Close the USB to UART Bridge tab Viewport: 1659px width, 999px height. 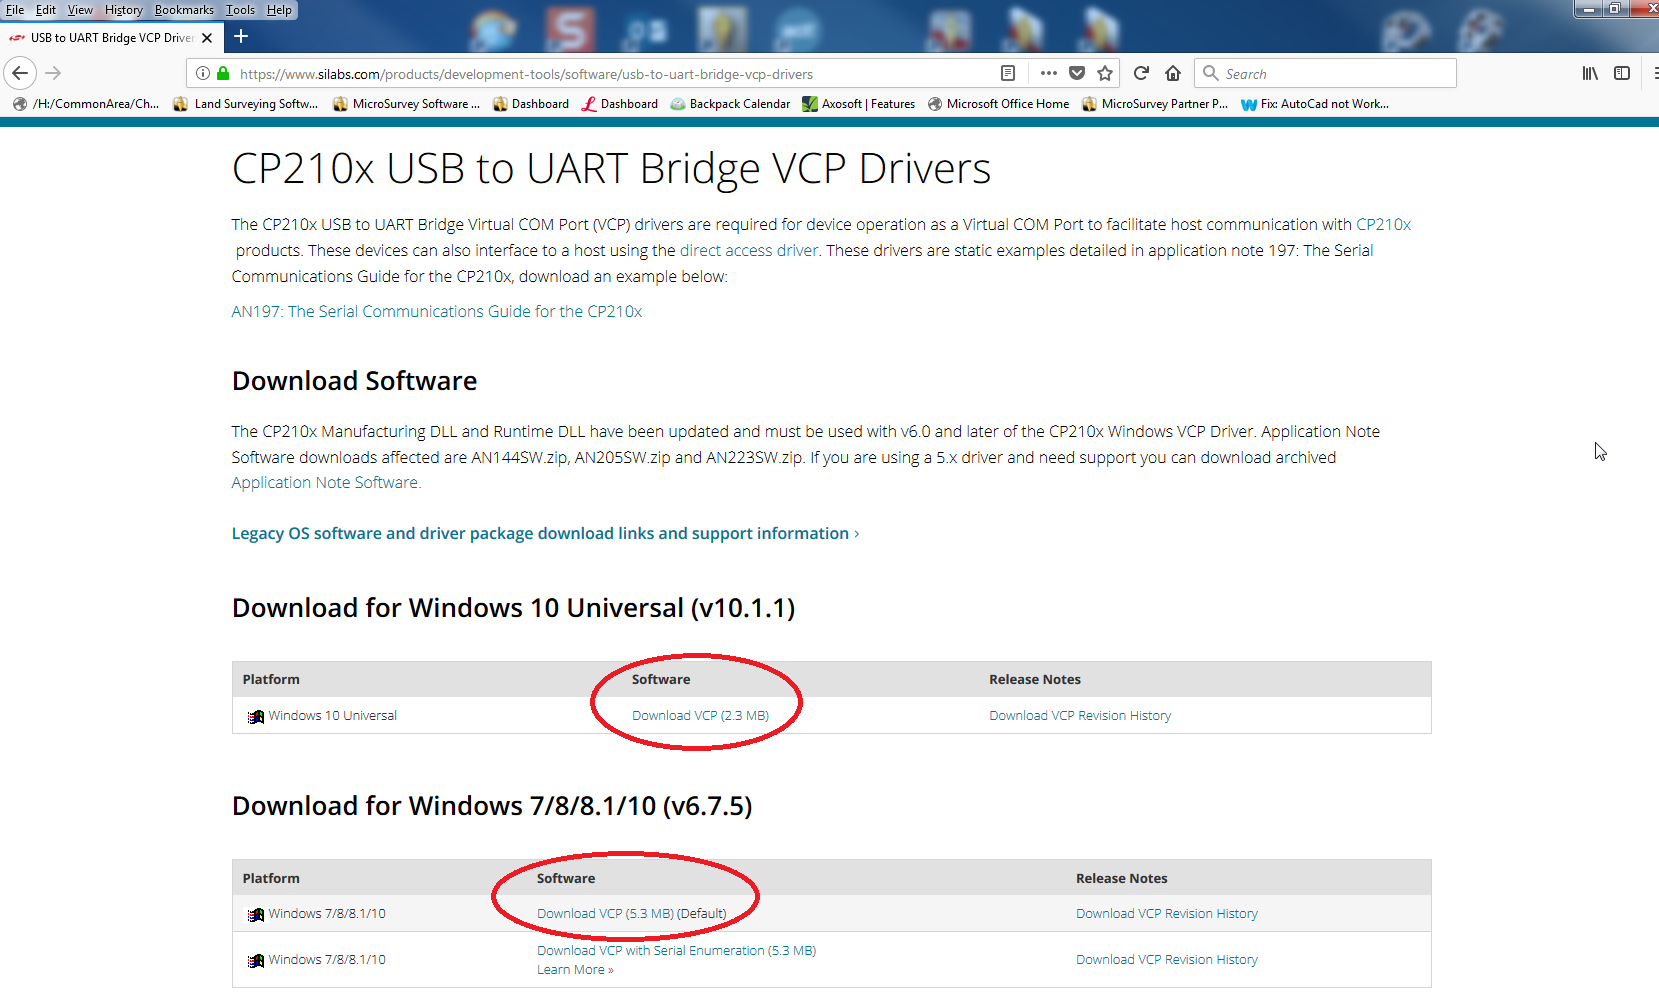(x=207, y=38)
